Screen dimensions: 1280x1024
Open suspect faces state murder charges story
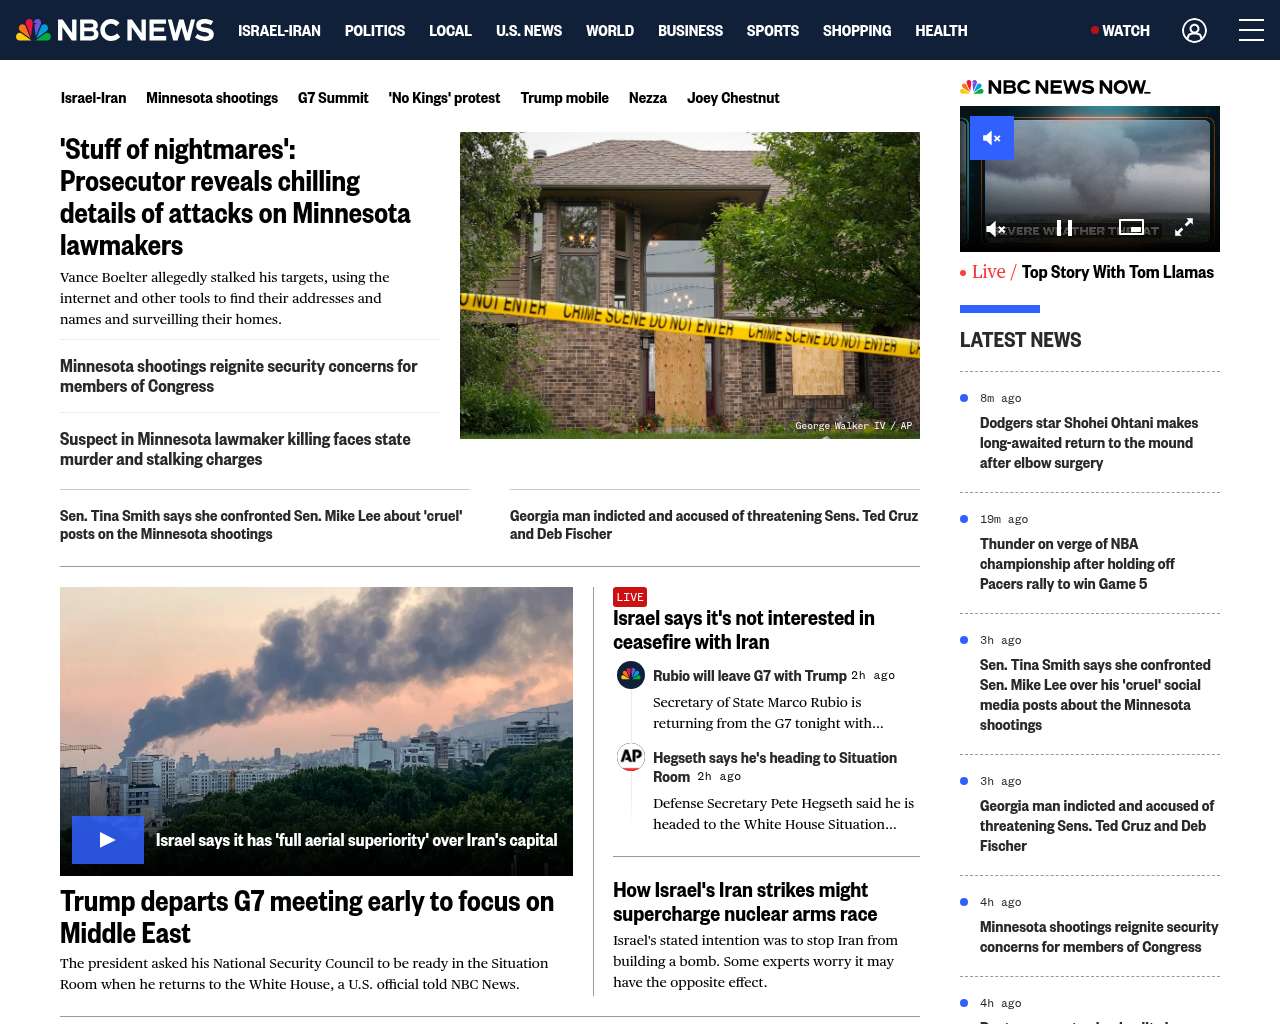point(235,449)
